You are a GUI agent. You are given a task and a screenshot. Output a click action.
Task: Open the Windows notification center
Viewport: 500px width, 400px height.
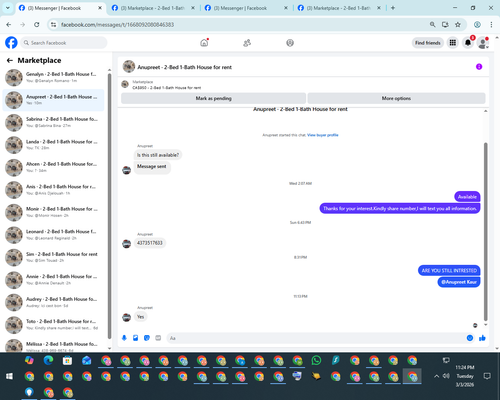click(487, 376)
